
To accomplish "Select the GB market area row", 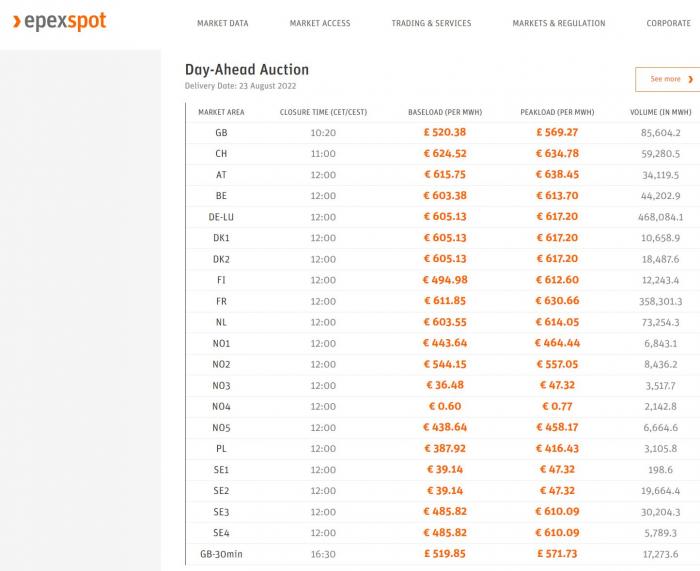I will (443, 133).
